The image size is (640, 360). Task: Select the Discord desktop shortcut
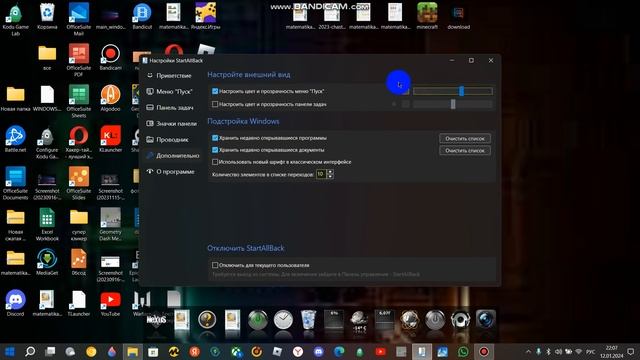click(x=16, y=303)
